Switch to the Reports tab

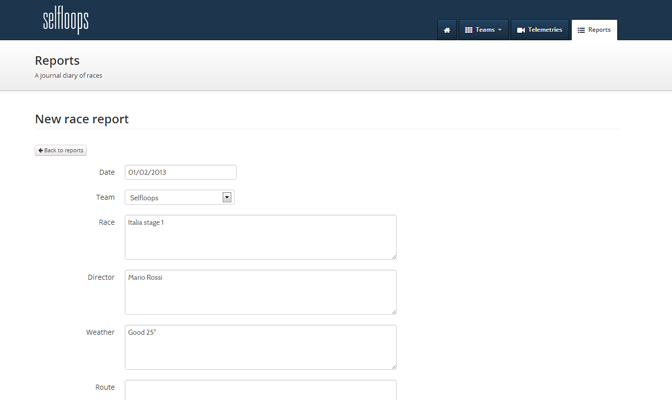coord(594,30)
